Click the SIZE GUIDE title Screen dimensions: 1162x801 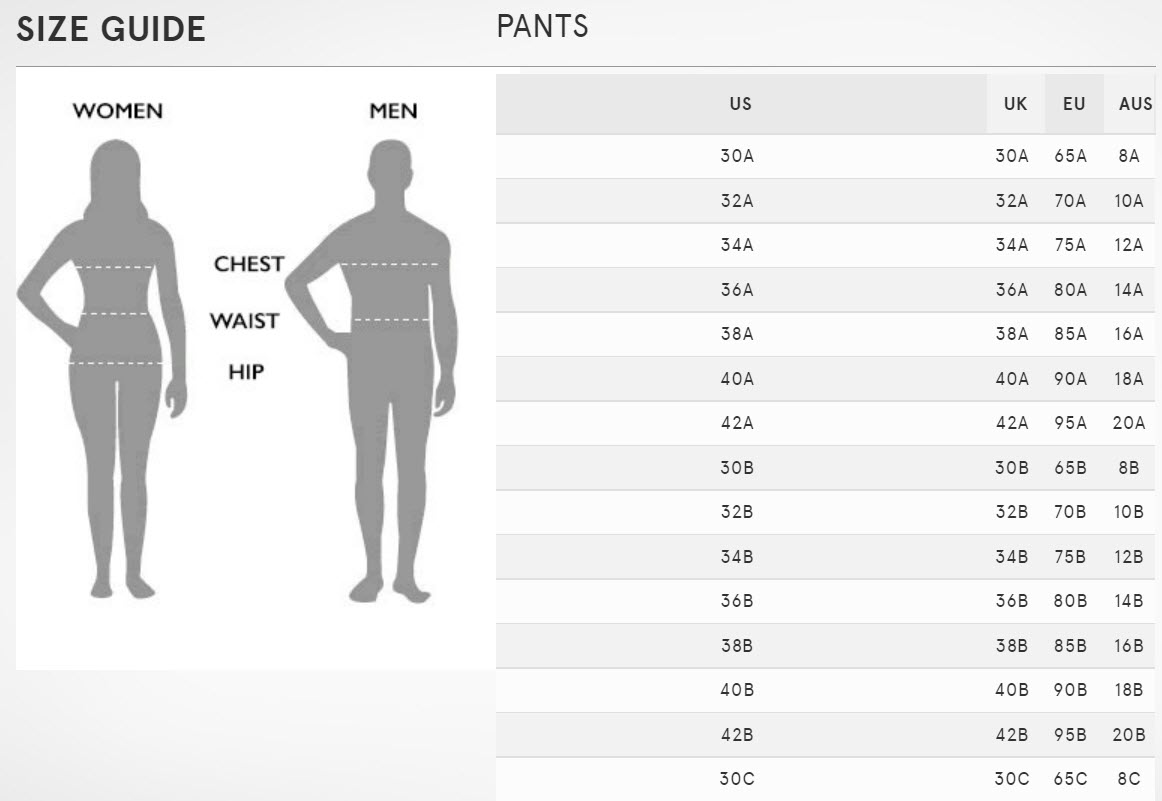[111, 30]
